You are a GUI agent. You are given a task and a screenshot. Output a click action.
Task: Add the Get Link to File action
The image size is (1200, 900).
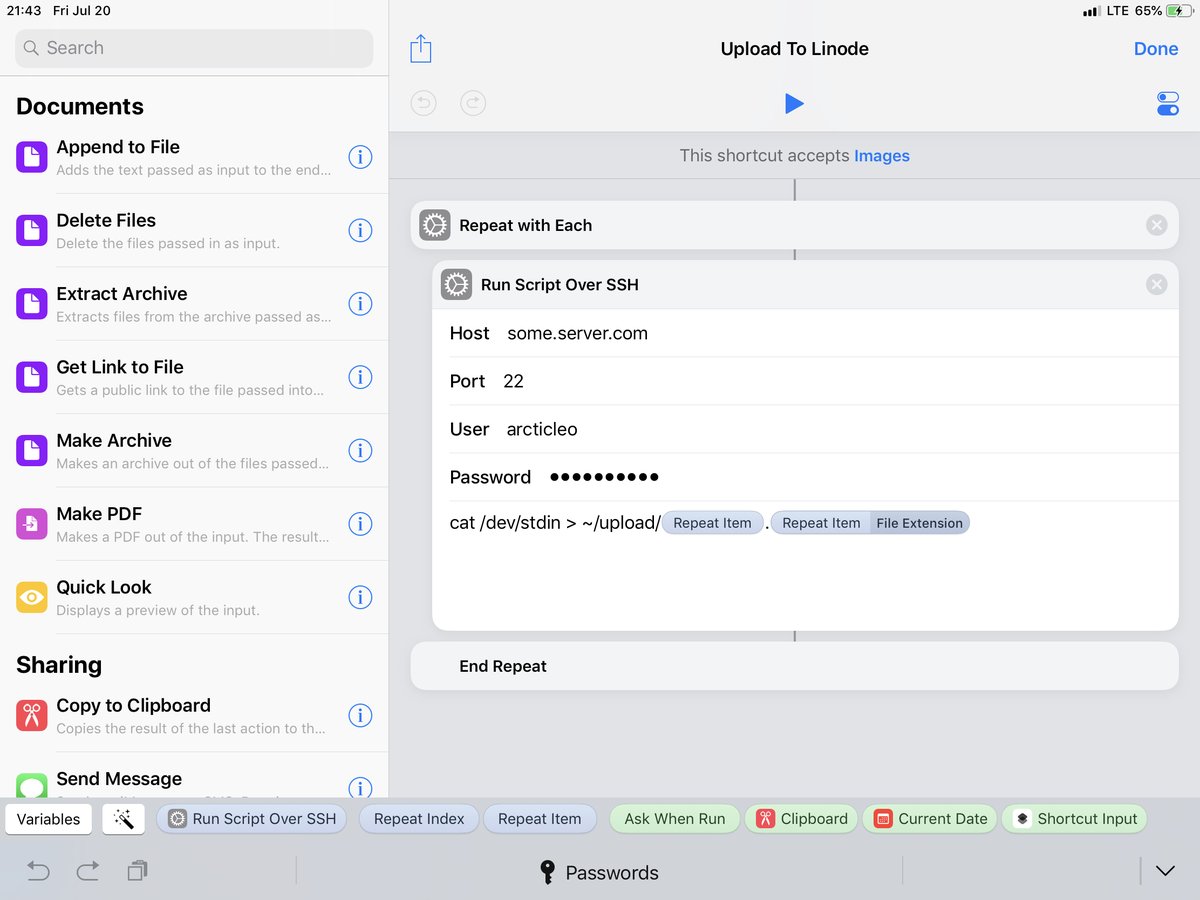194,377
